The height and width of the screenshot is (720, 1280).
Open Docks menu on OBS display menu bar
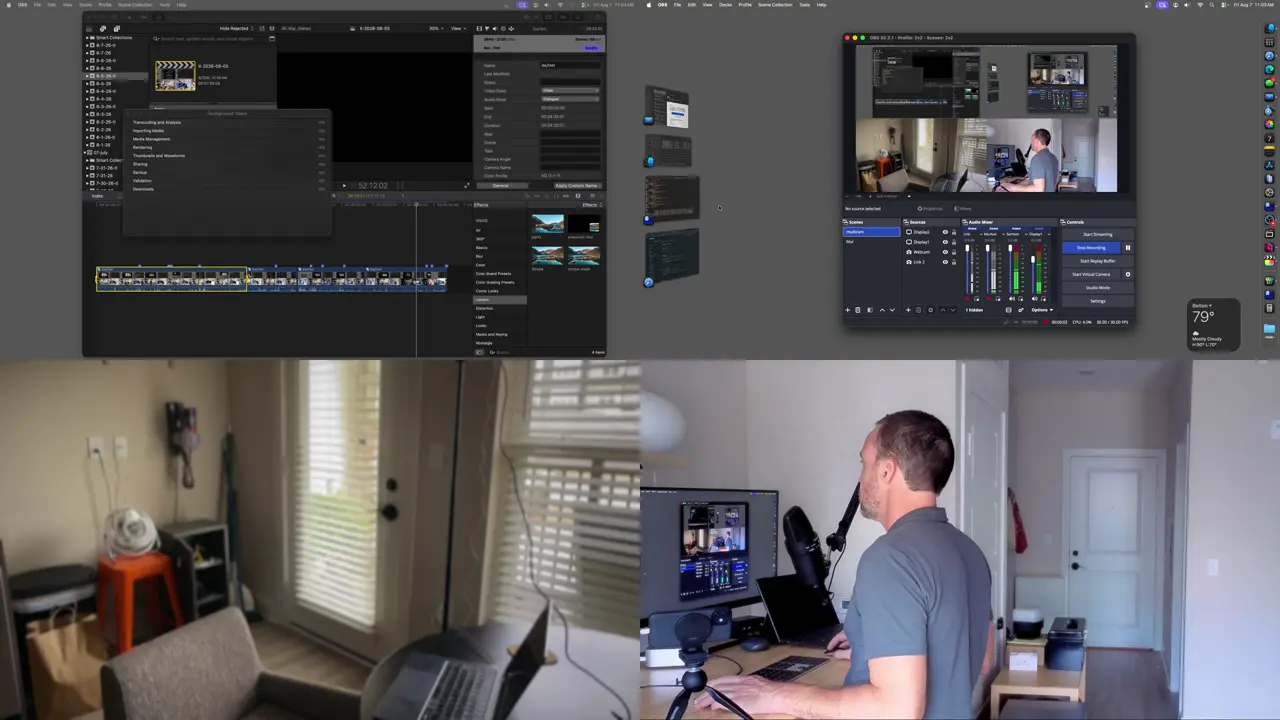point(725,5)
